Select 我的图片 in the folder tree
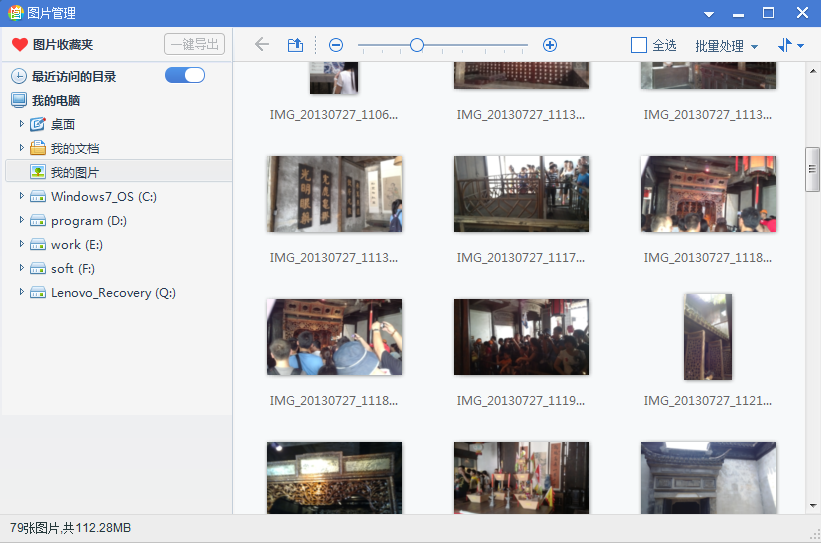 coord(75,172)
